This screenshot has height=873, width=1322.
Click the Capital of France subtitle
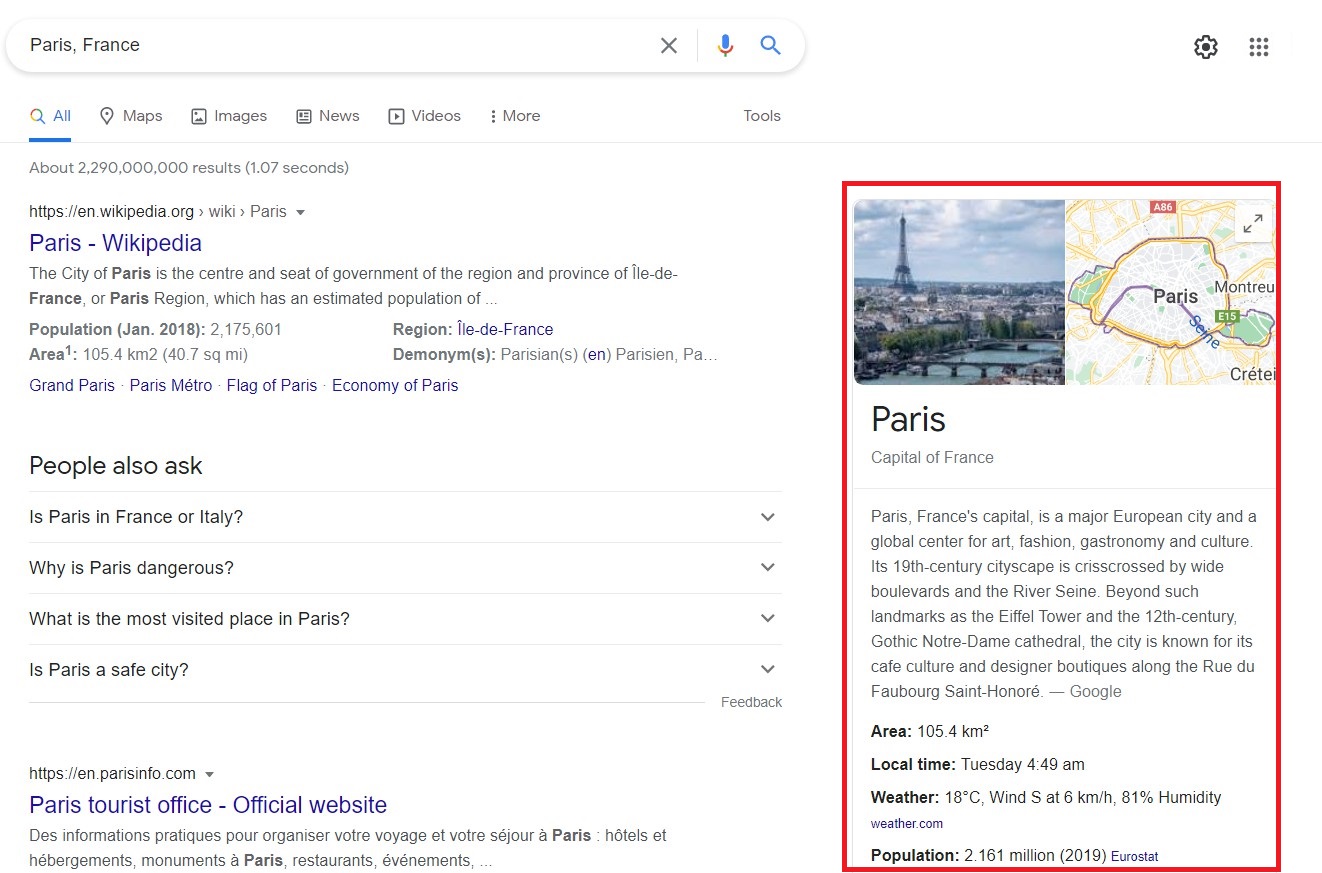pos(932,457)
